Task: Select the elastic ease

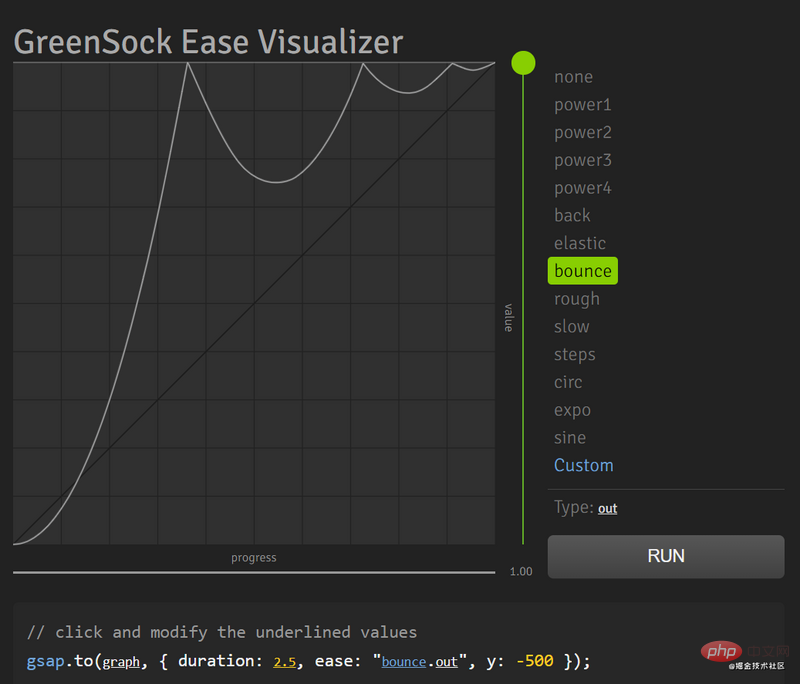Action: (580, 243)
